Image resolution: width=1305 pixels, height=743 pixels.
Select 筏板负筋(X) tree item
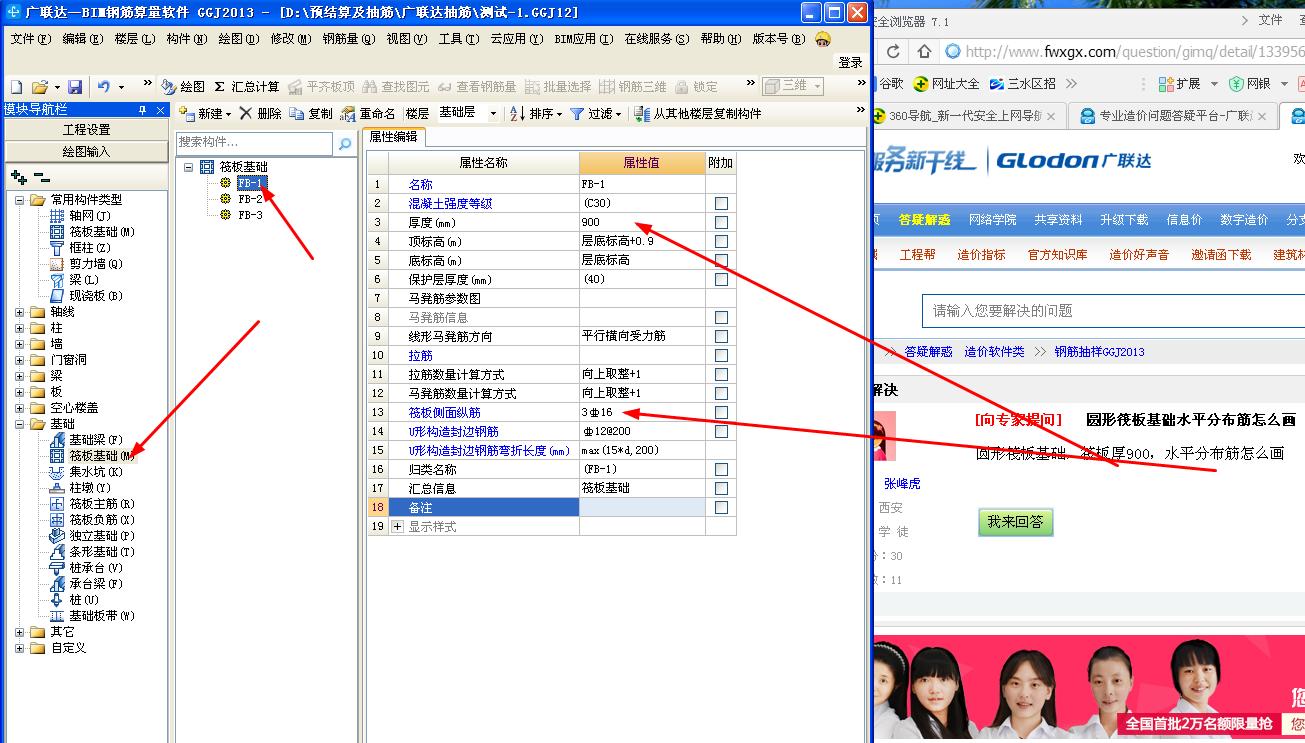[102, 520]
